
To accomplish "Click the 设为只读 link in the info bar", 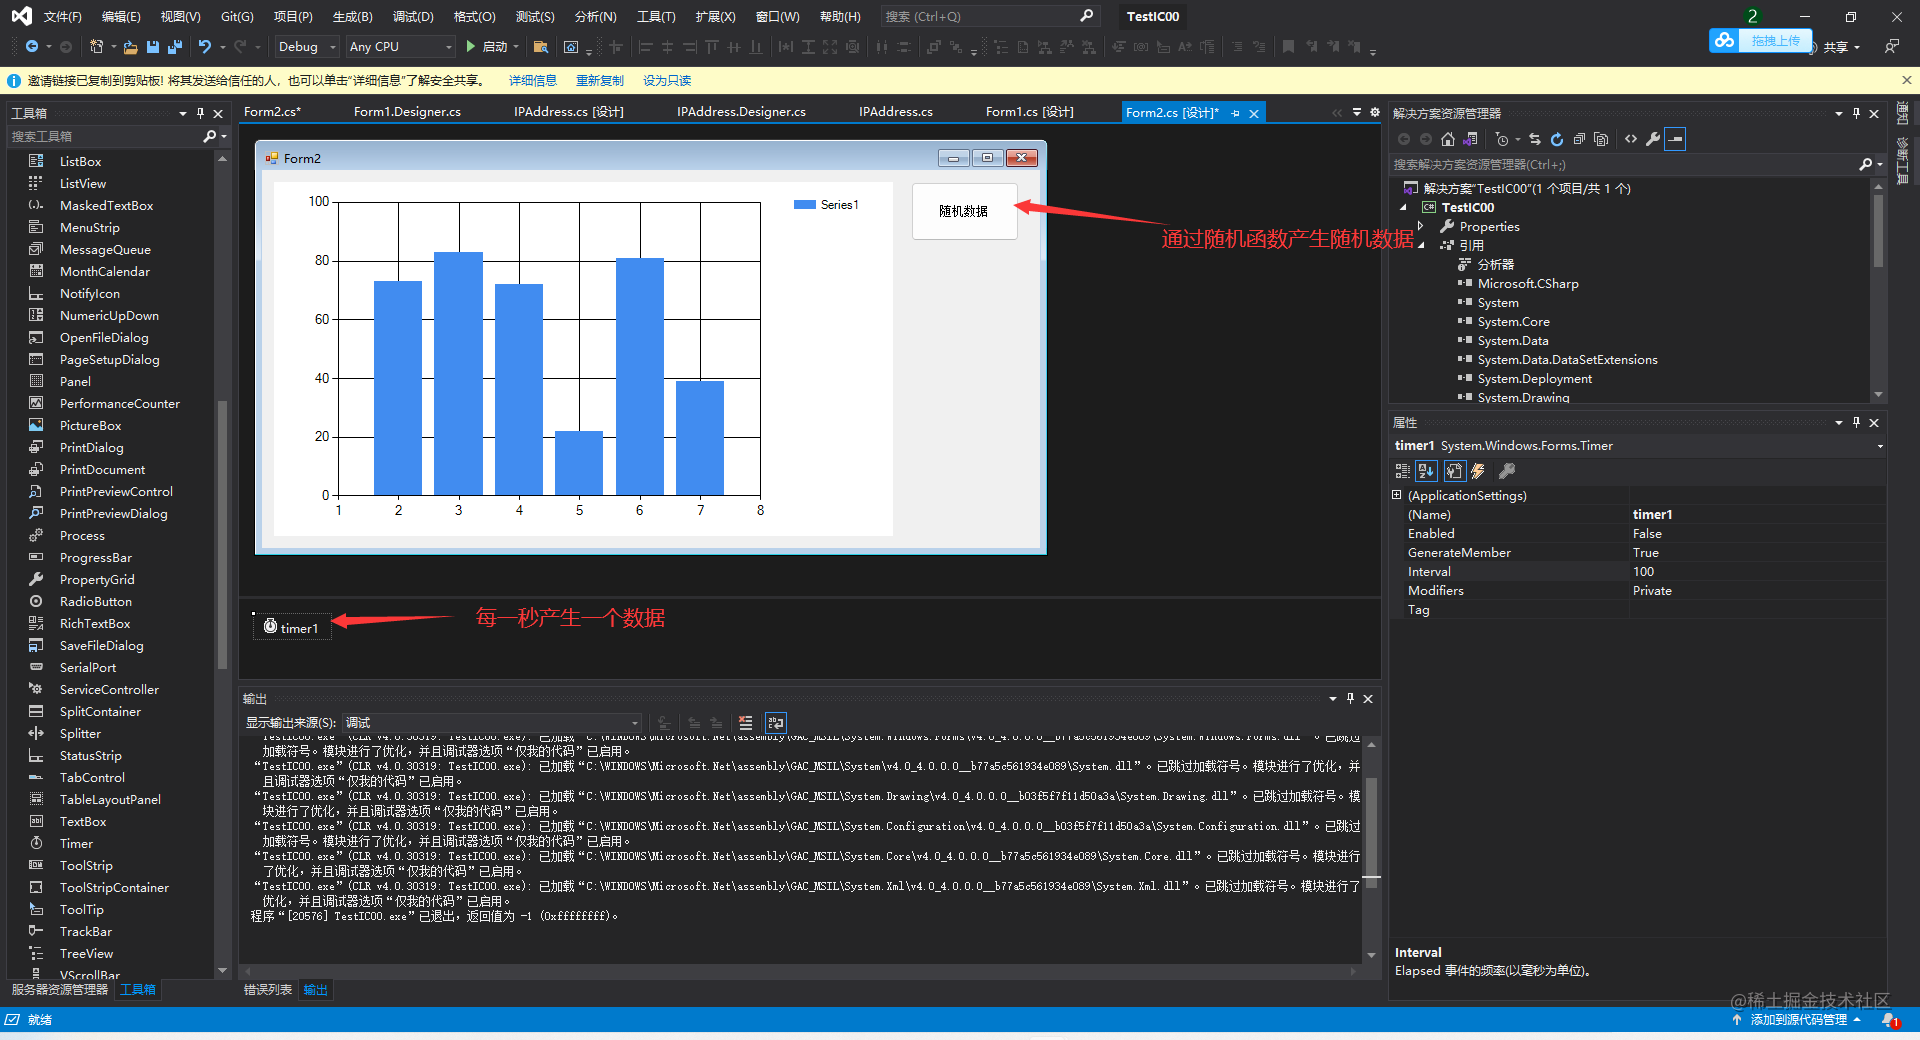I will (x=667, y=81).
